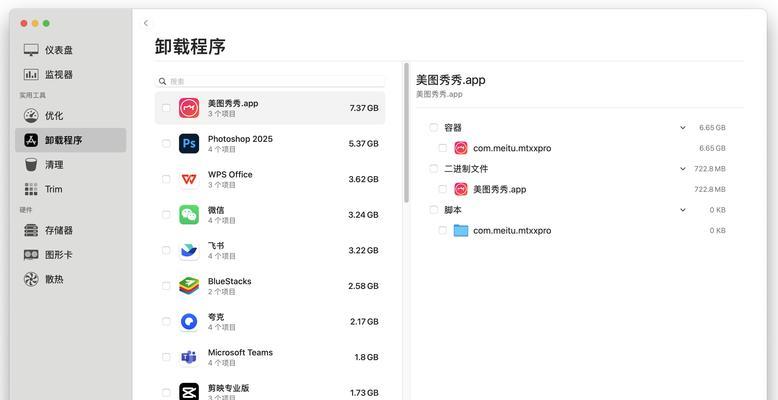Check the 脚本 group checkbox
The width and height of the screenshot is (778, 400).
click(434, 210)
